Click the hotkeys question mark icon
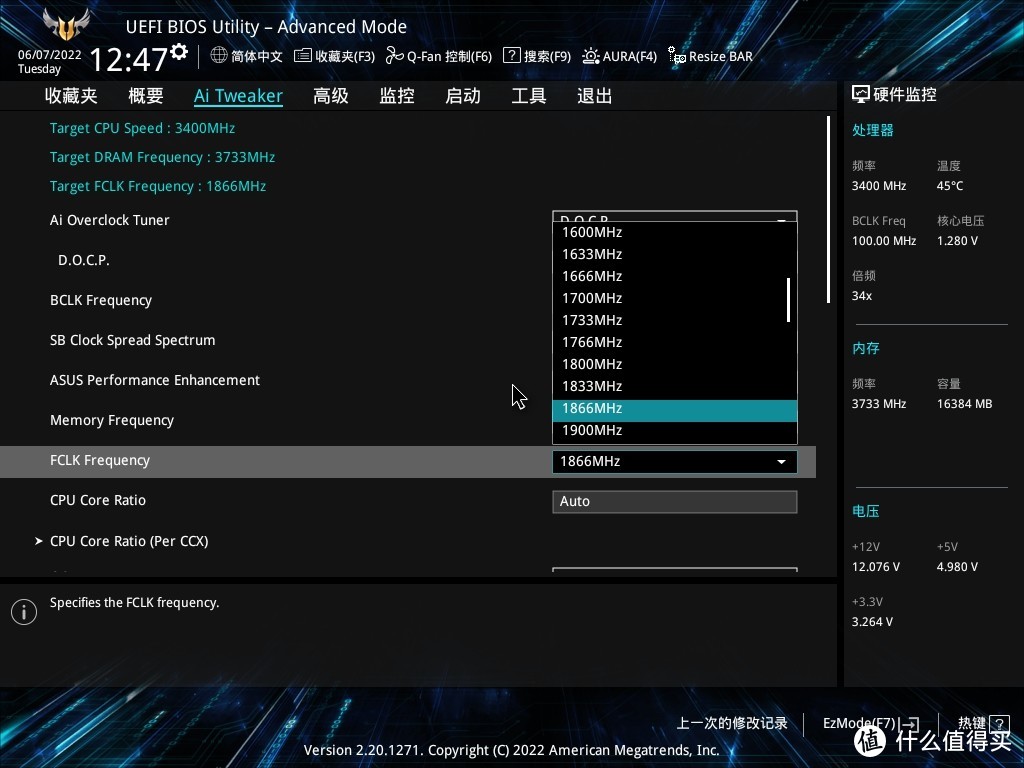 (999, 723)
